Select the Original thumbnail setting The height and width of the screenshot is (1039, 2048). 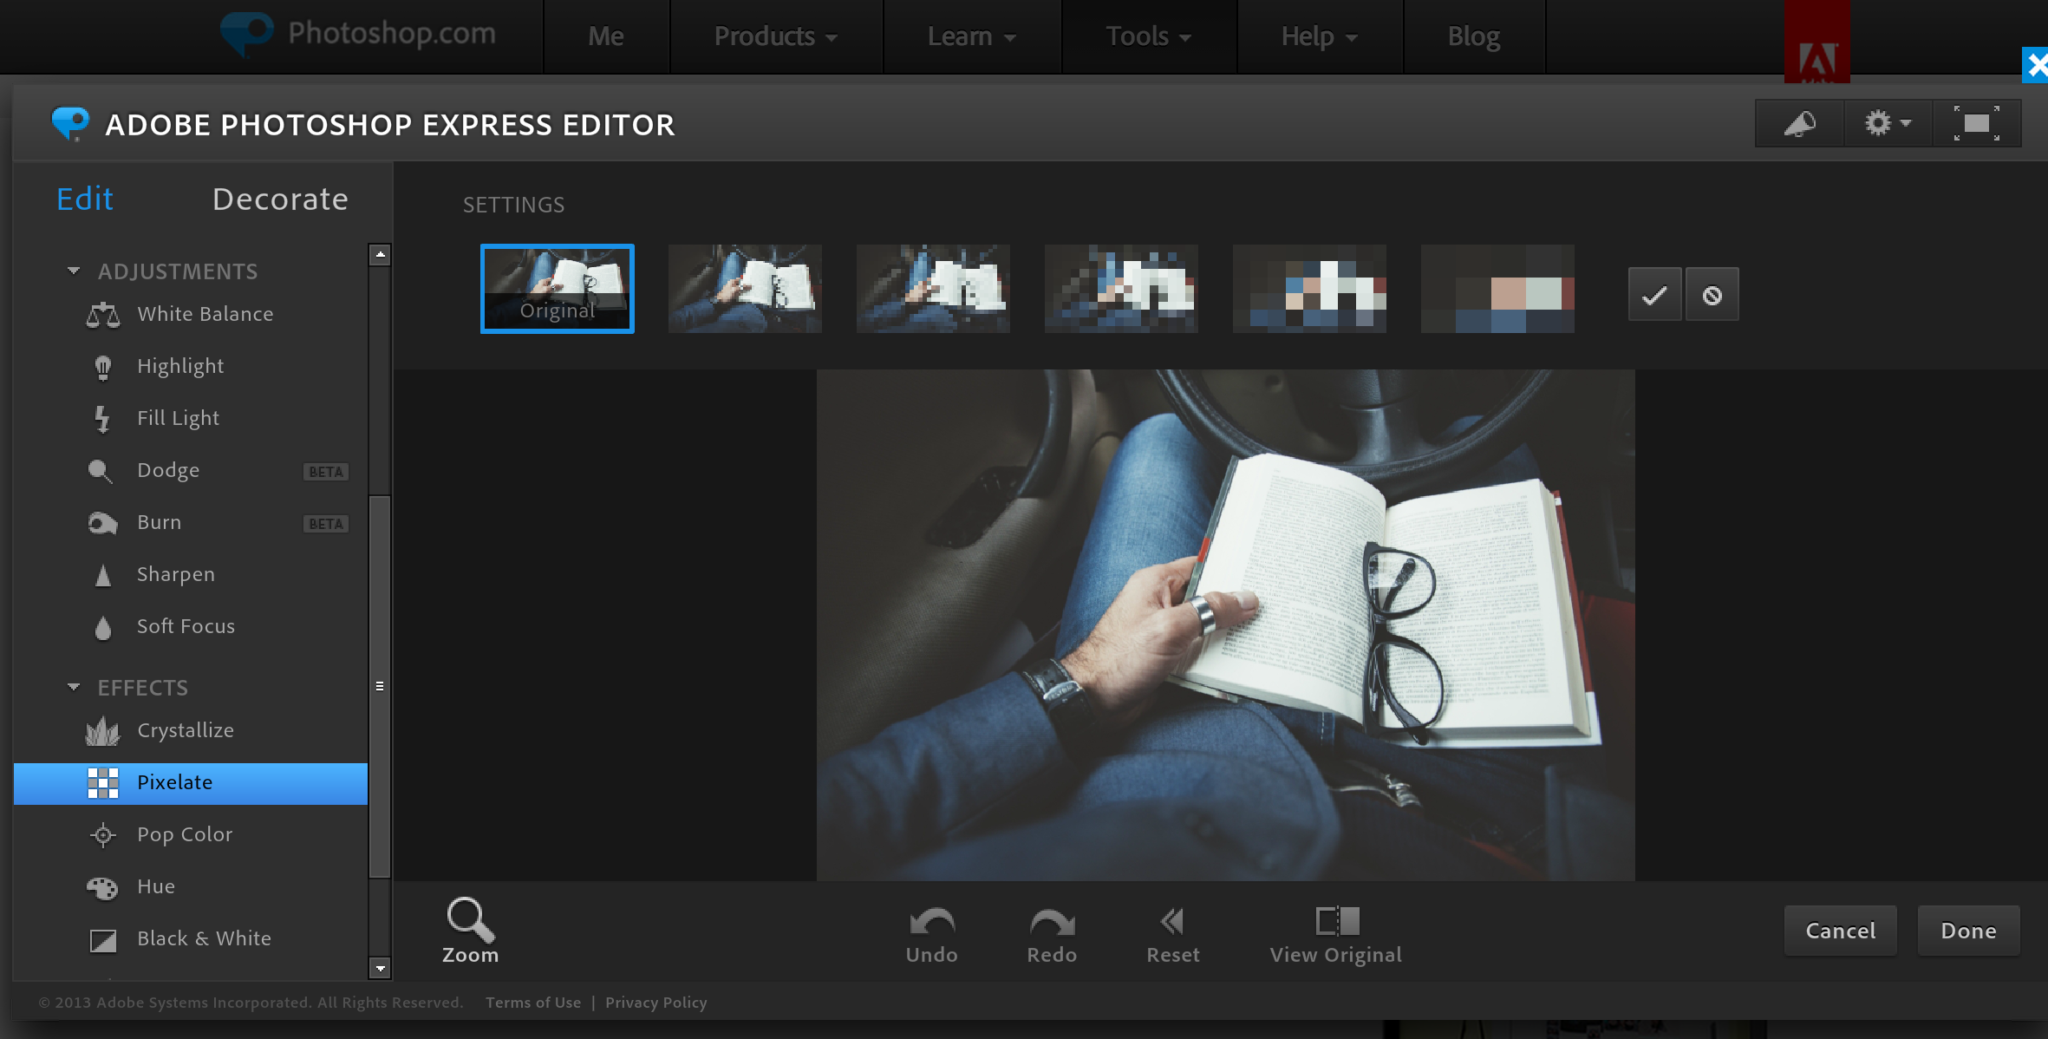tap(557, 288)
